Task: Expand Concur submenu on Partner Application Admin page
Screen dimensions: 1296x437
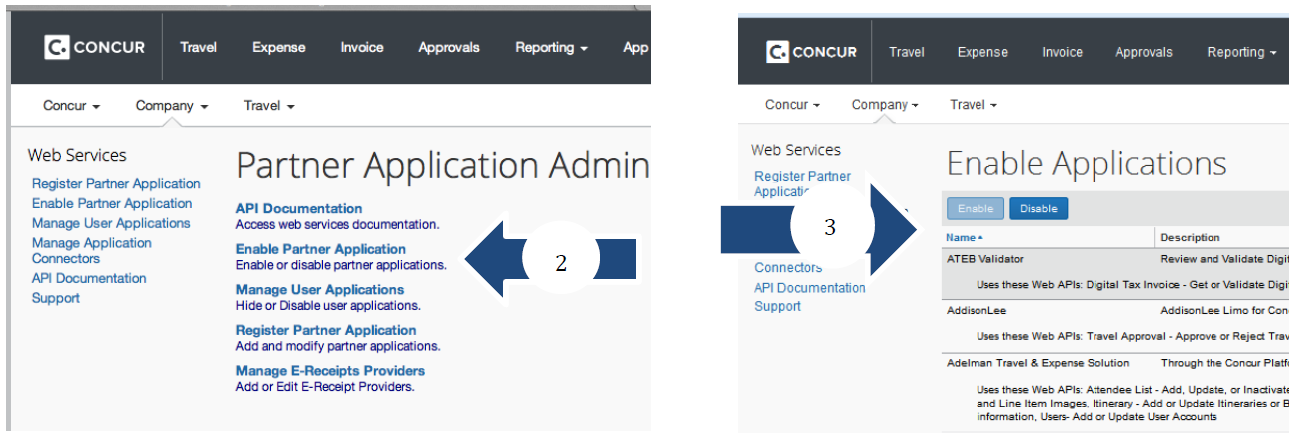Action: coord(72,105)
